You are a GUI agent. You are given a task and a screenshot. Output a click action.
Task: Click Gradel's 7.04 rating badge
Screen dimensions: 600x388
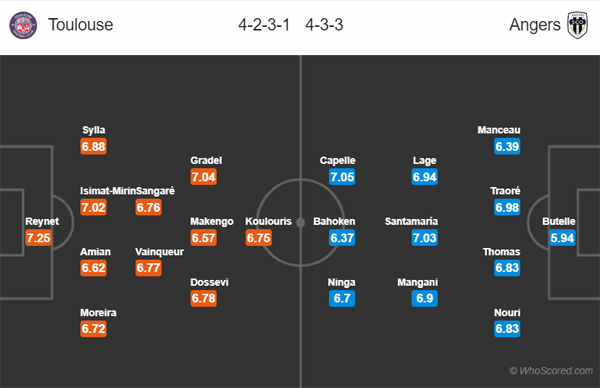204,177
